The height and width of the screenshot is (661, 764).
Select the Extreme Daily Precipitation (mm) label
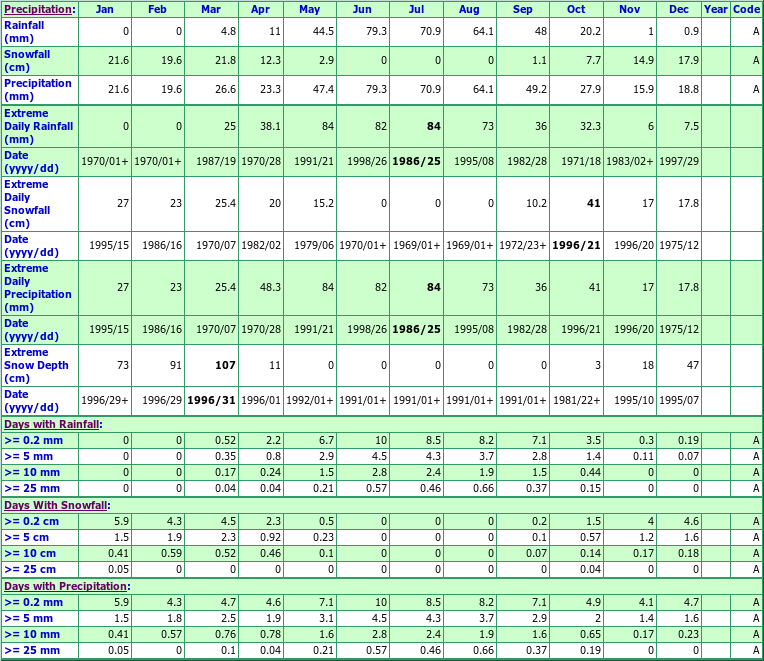coord(38,287)
